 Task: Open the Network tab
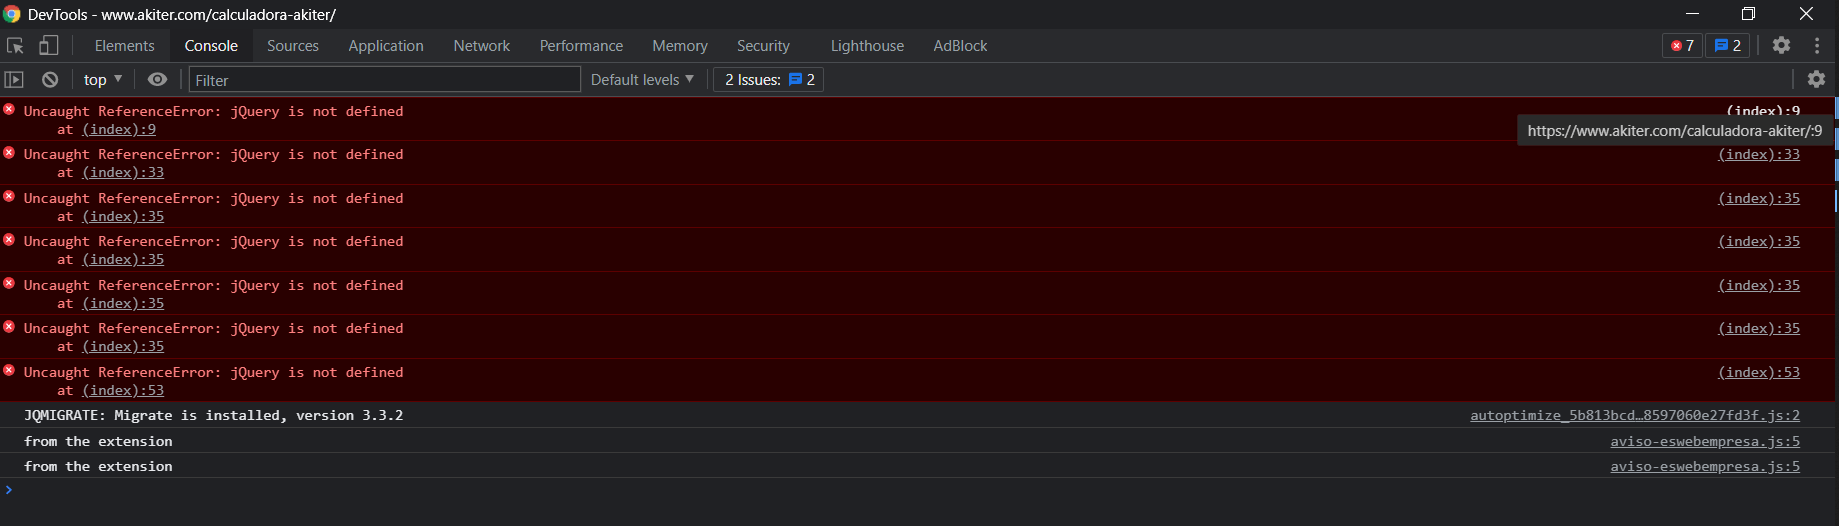pyautogui.click(x=482, y=46)
